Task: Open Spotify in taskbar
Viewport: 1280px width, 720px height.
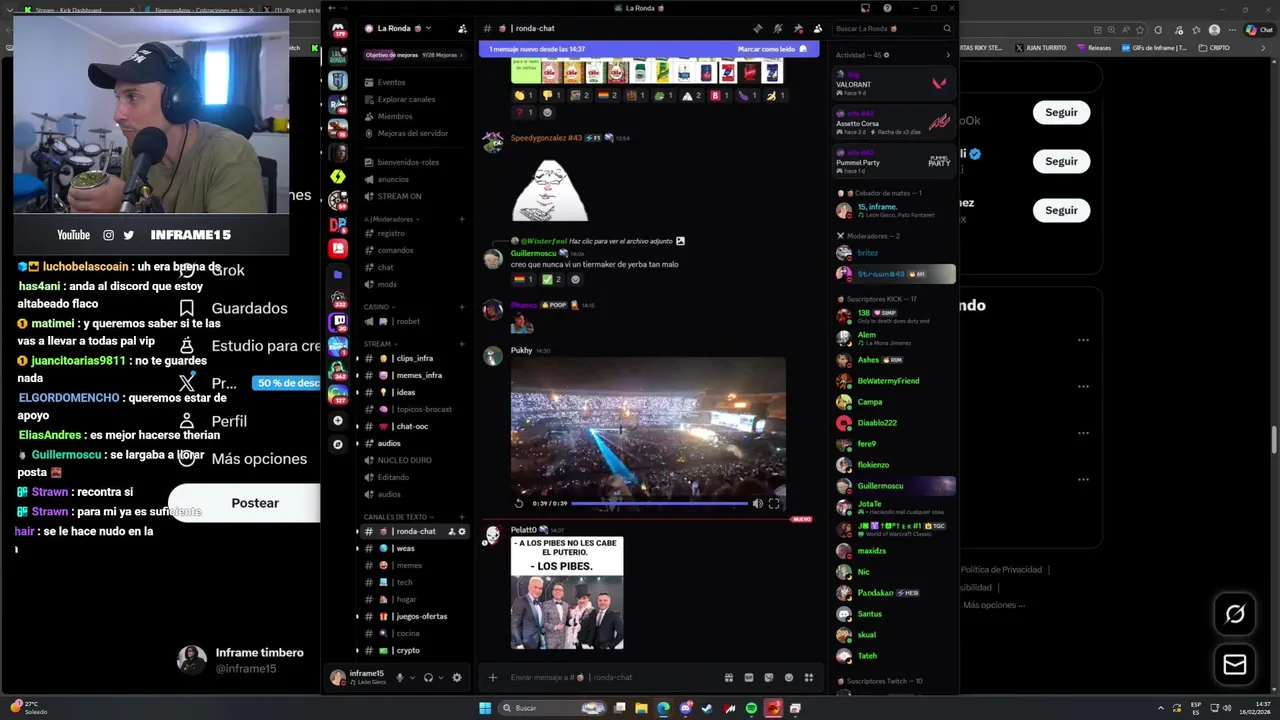Action: [x=751, y=708]
